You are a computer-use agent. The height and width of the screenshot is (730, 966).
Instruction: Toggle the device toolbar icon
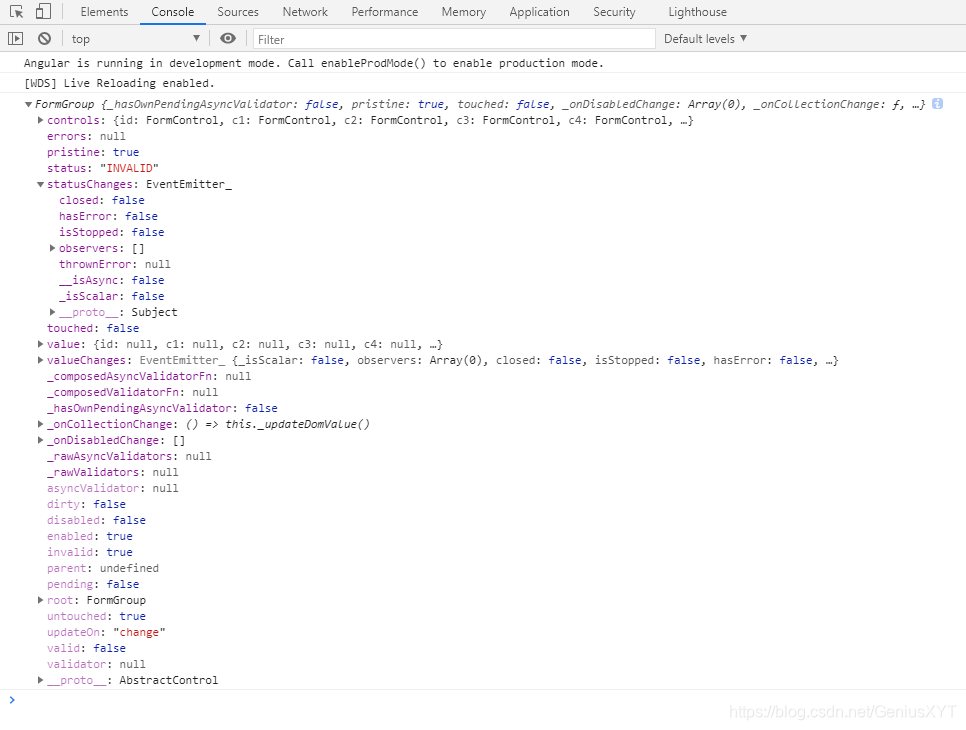[x=43, y=12]
